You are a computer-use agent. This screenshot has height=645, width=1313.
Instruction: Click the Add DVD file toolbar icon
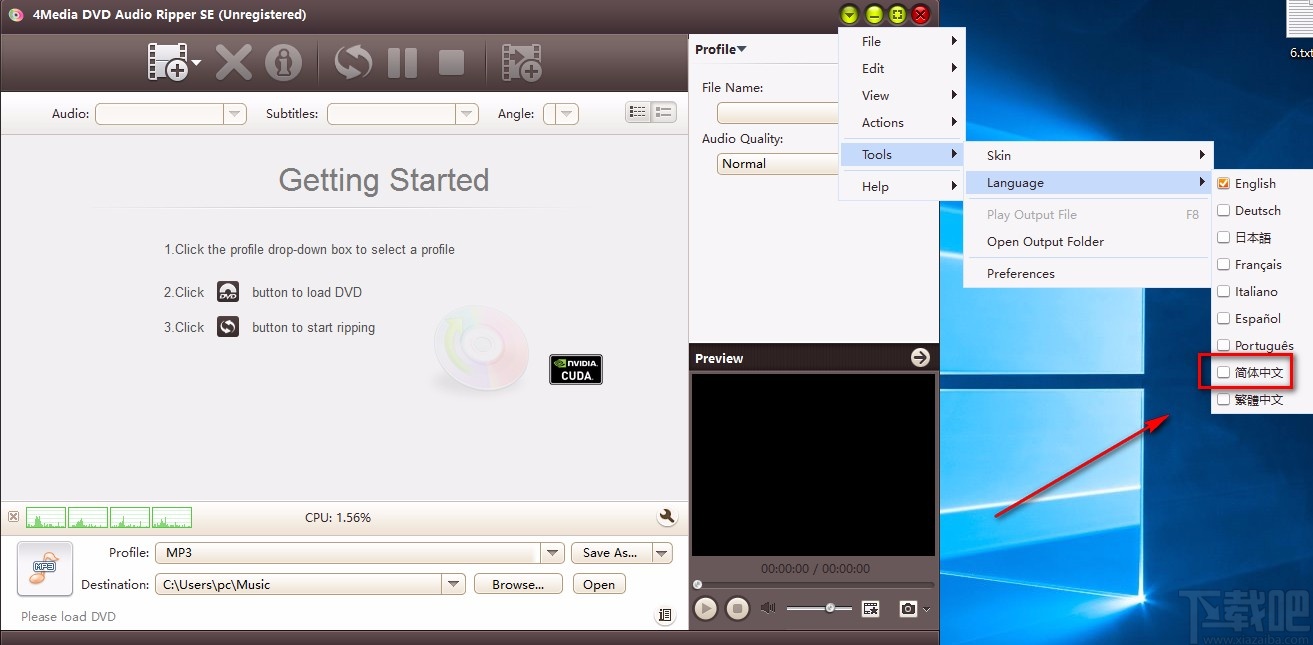pos(168,62)
